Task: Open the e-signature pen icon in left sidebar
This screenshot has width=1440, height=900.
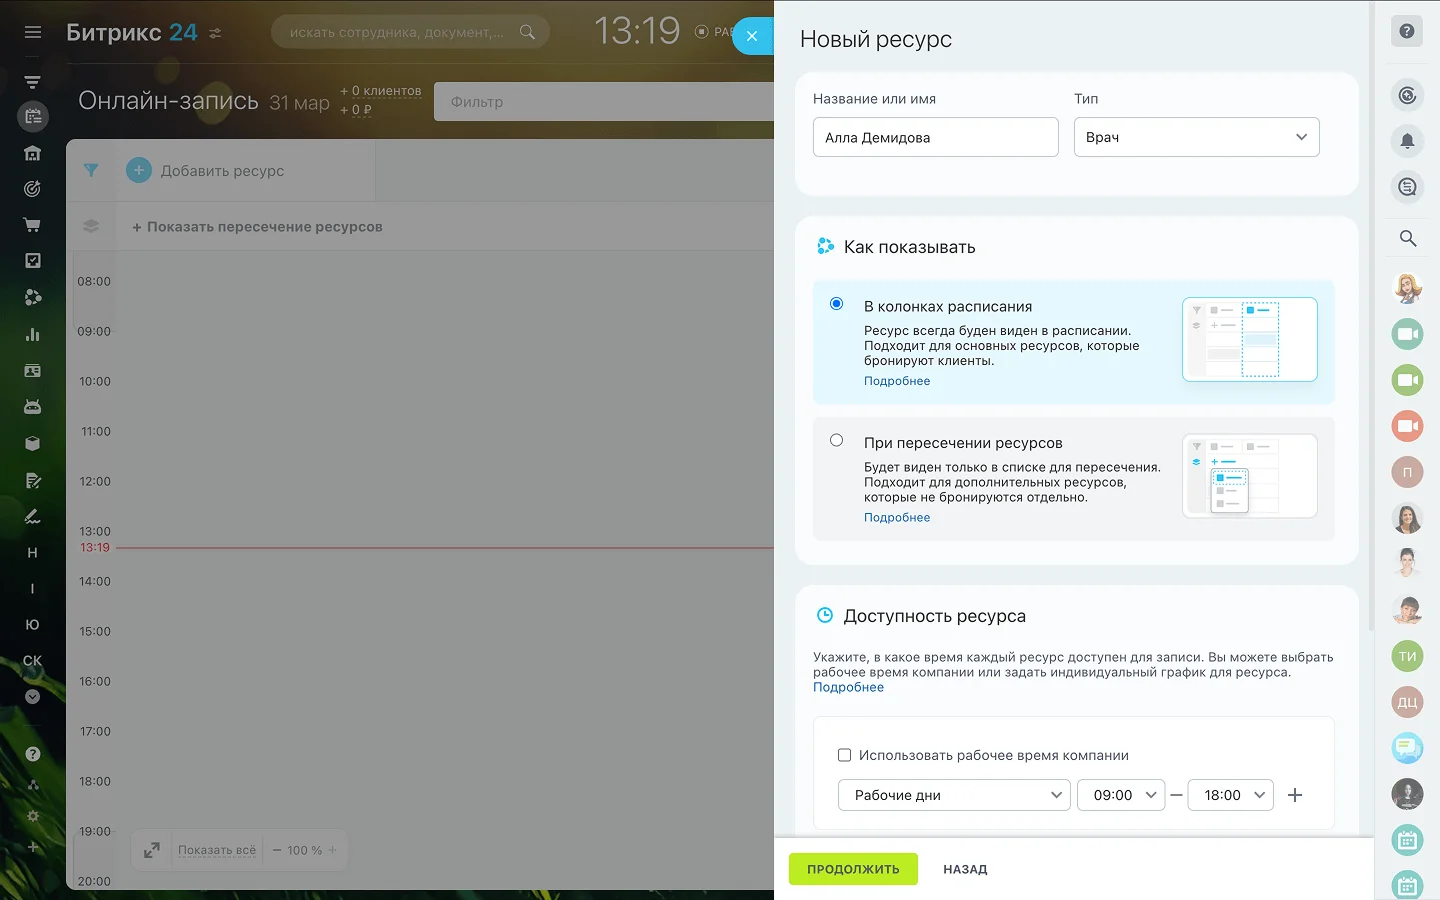Action: point(33,517)
